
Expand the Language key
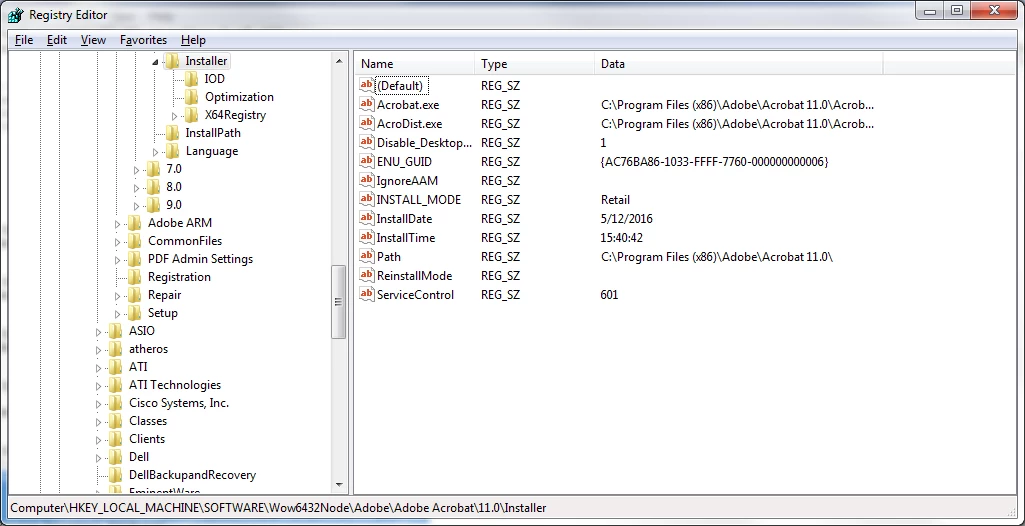click(x=155, y=152)
